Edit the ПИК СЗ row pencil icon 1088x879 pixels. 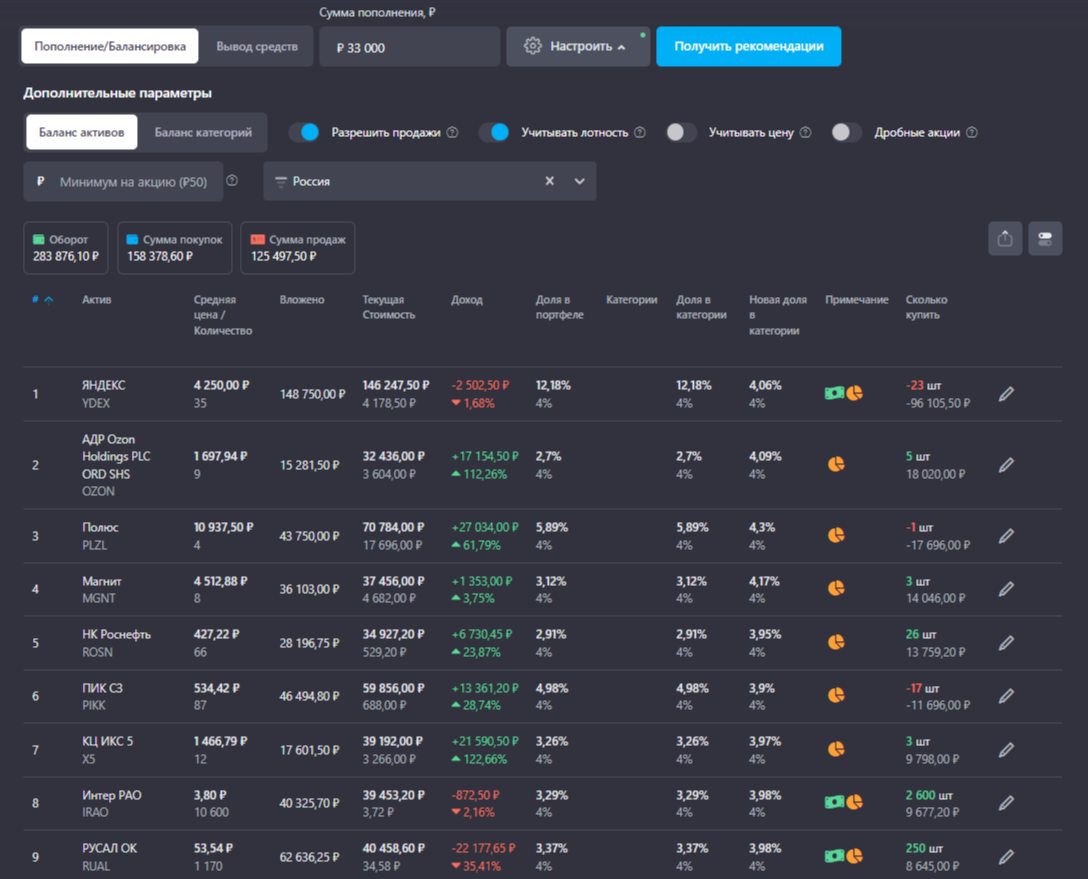(x=1006, y=696)
